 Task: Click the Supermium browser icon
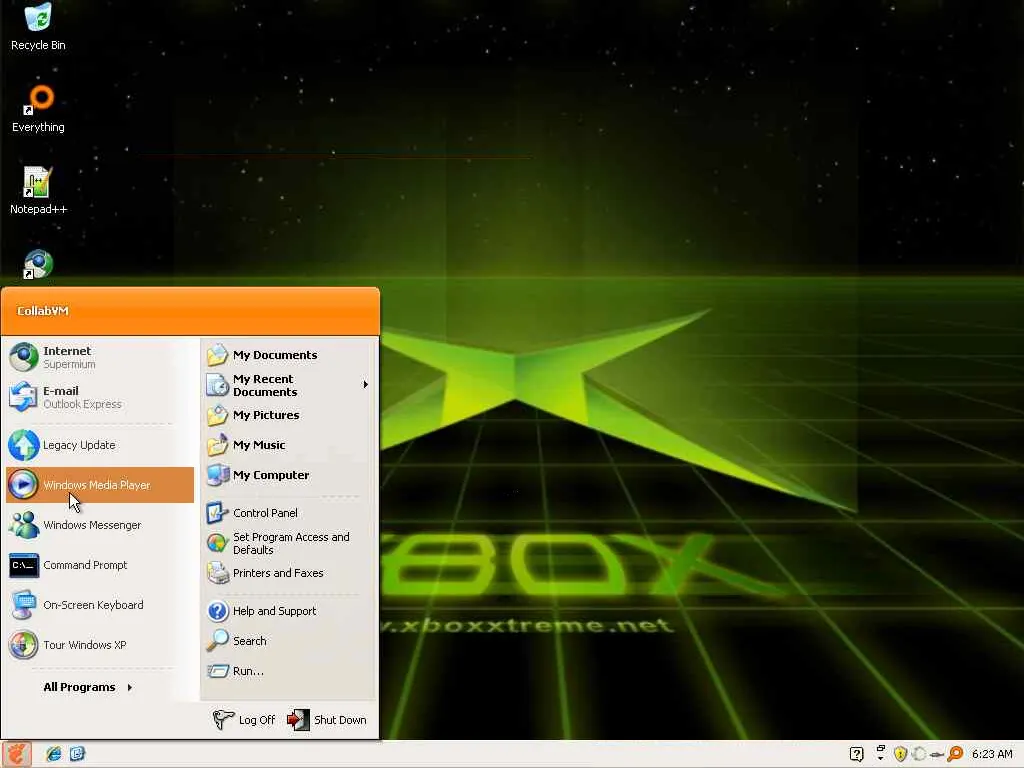pos(24,357)
